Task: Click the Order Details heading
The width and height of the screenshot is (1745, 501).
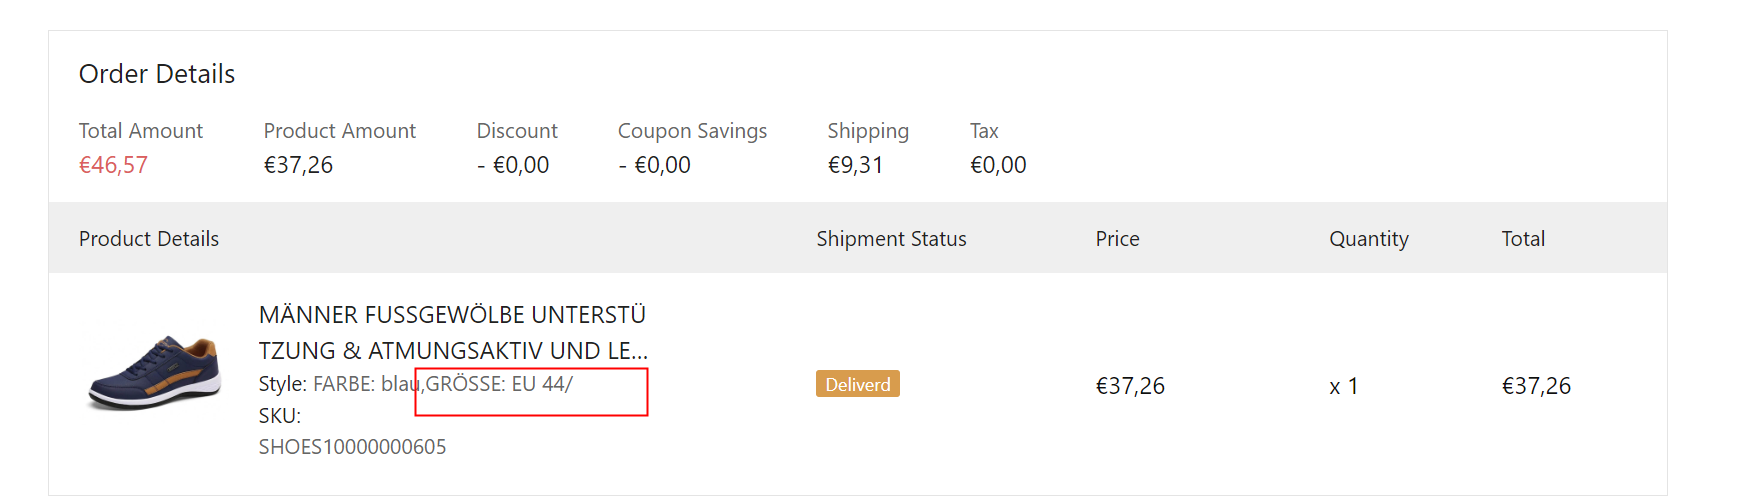Action: (x=157, y=74)
